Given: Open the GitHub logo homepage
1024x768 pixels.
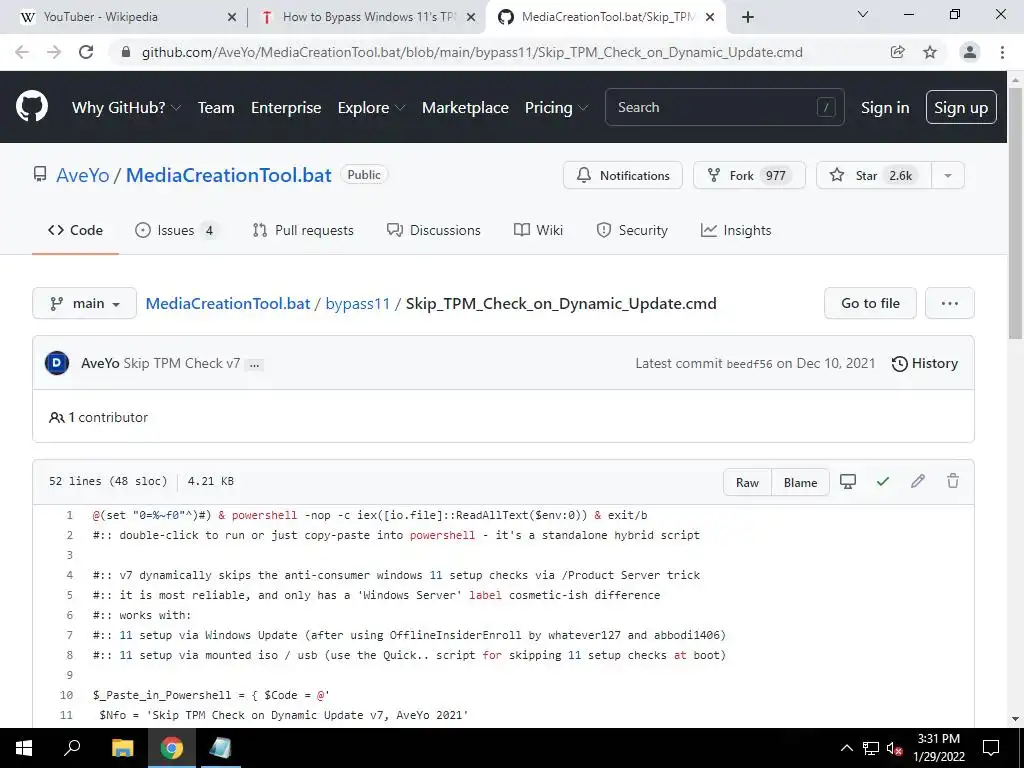Looking at the screenshot, I should tap(32, 107).
